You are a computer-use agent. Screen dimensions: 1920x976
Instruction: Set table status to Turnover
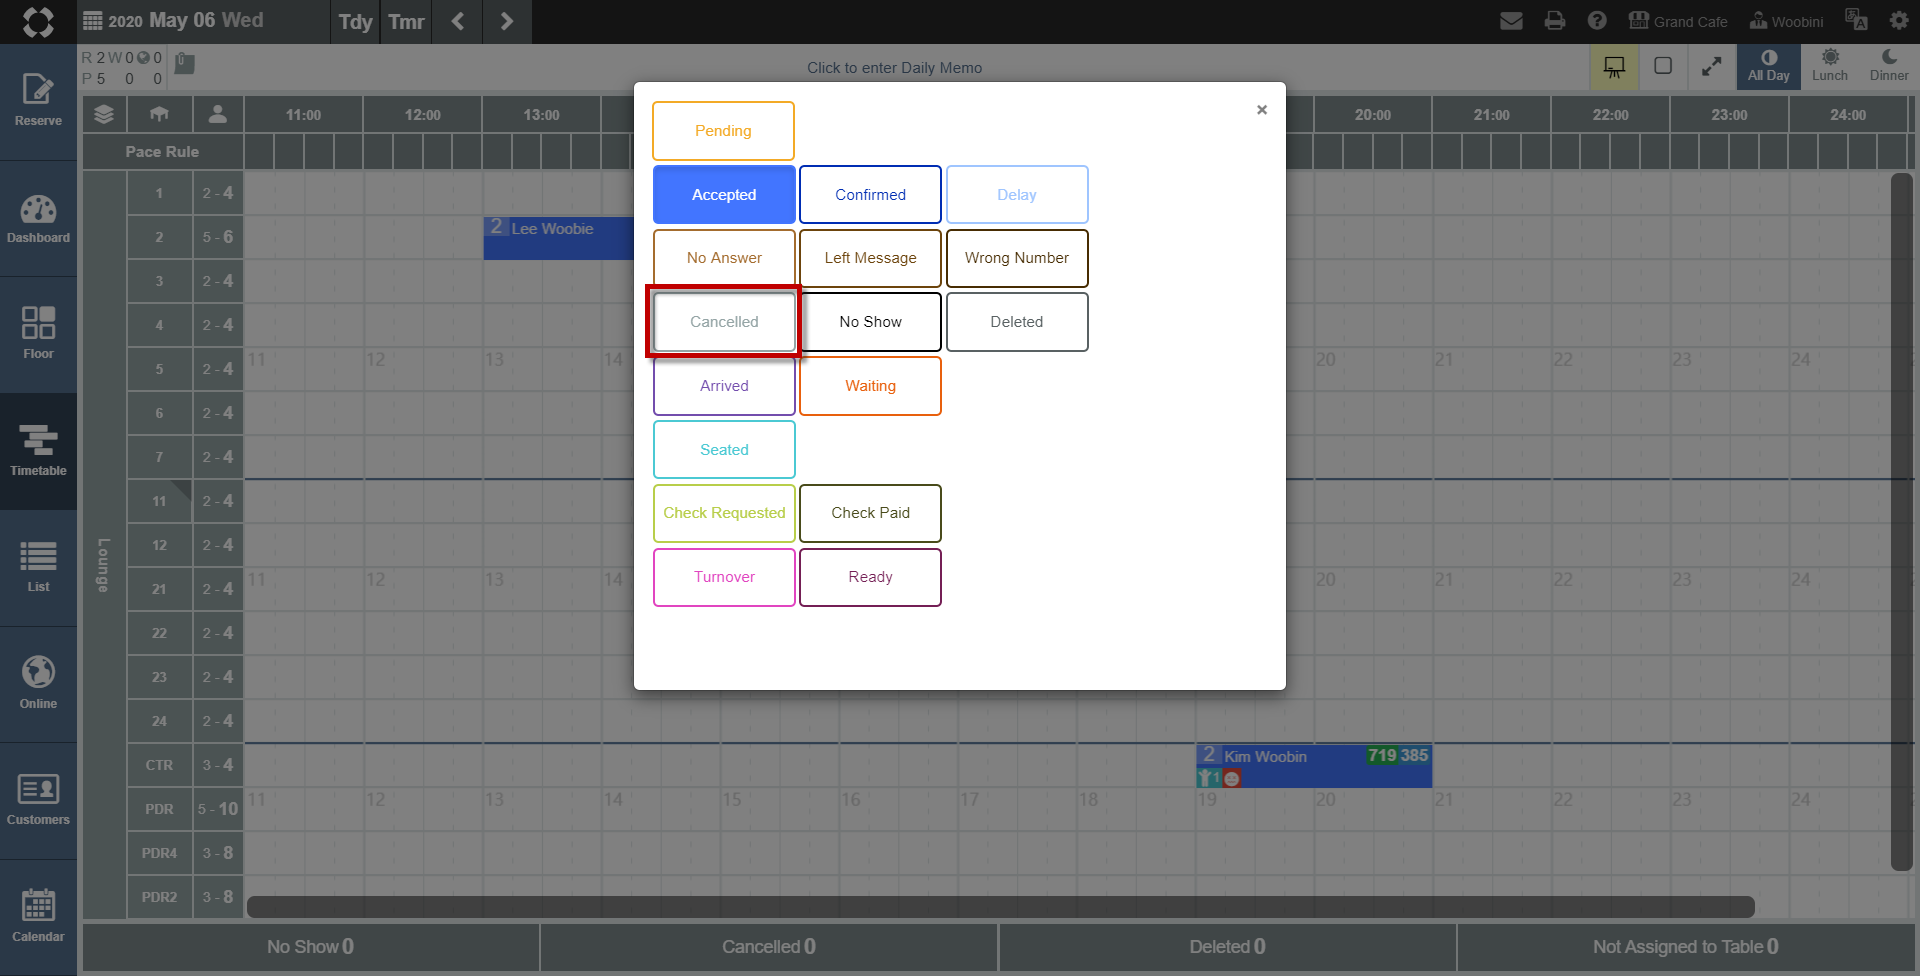[724, 577]
